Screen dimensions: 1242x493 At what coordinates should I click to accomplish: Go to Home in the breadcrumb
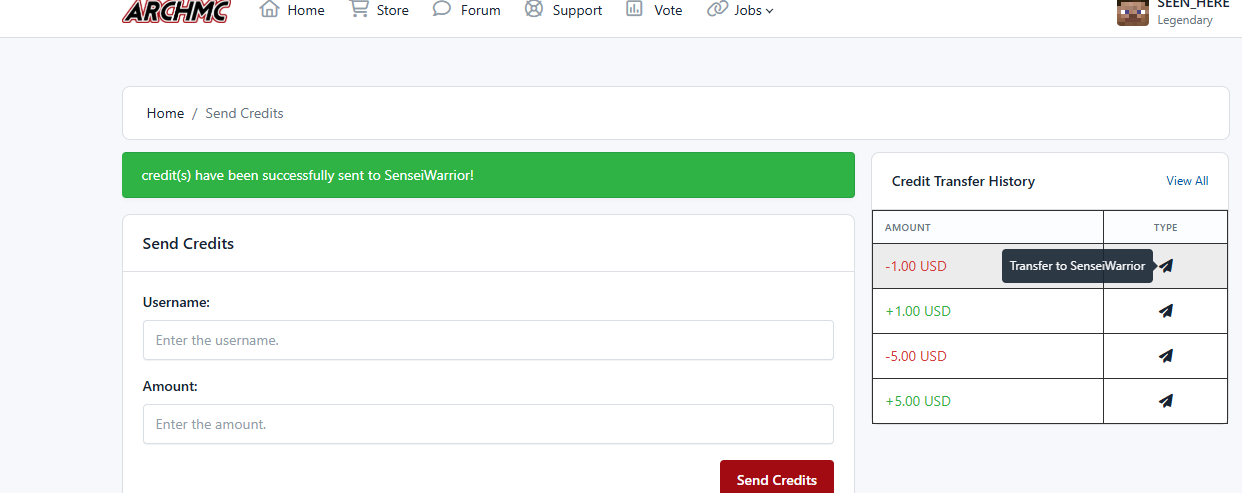coord(165,113)
